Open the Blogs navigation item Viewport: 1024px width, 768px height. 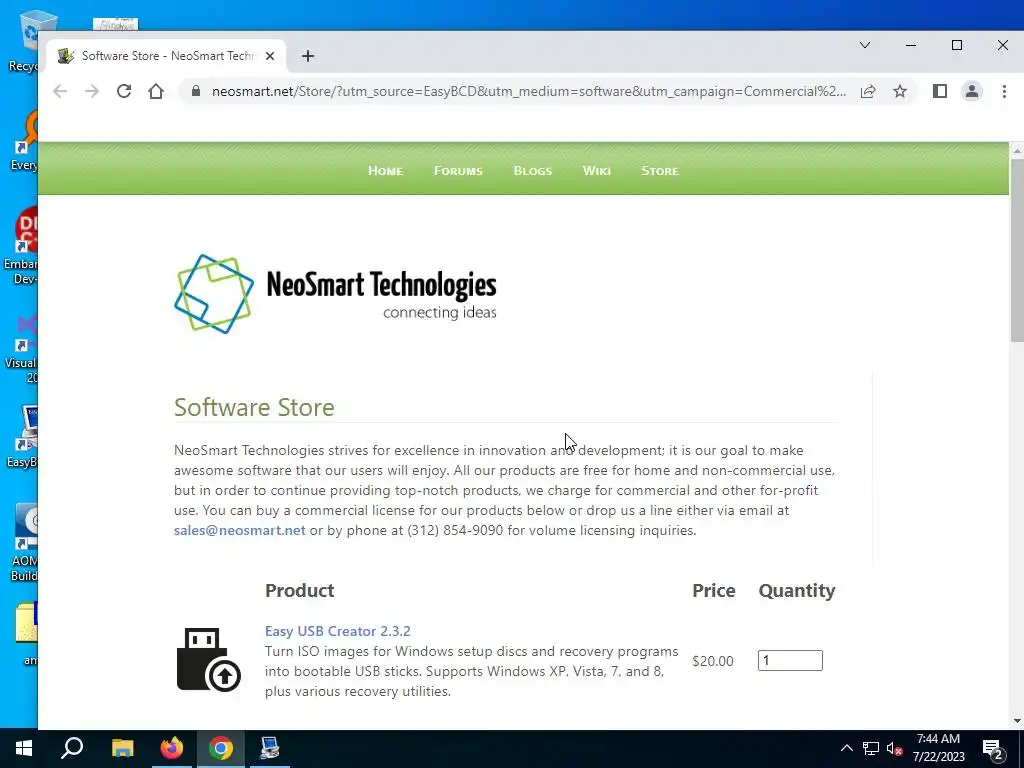(x=532, y=170)
